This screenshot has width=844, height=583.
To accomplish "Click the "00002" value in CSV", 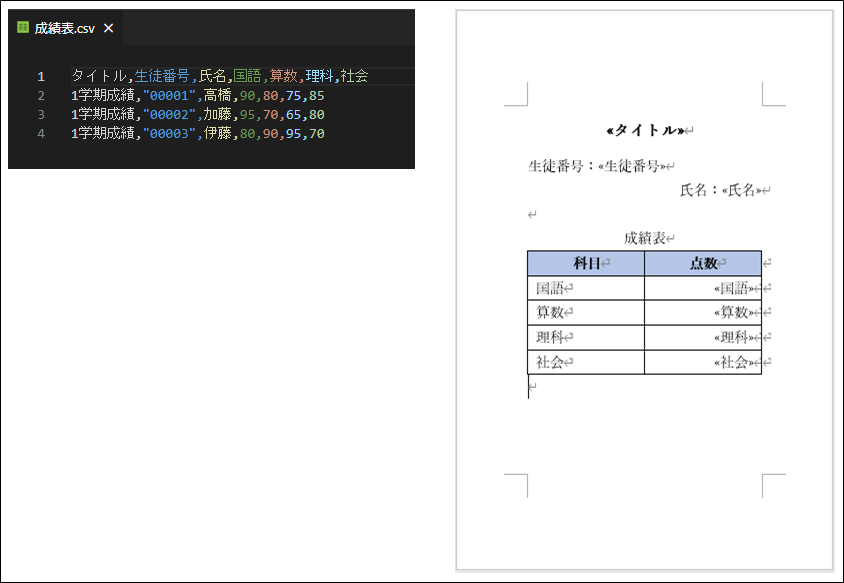I will tap(169, 115).
